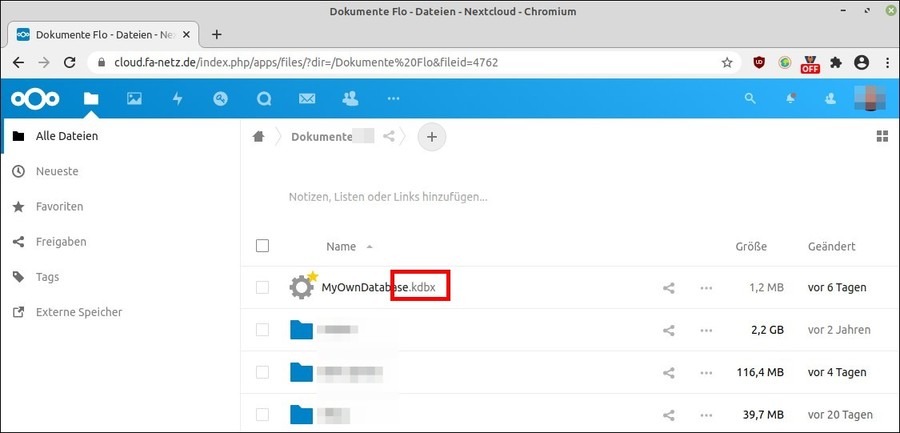
Task: Open the notifications bell icon
Action: (x=791, y=99)
